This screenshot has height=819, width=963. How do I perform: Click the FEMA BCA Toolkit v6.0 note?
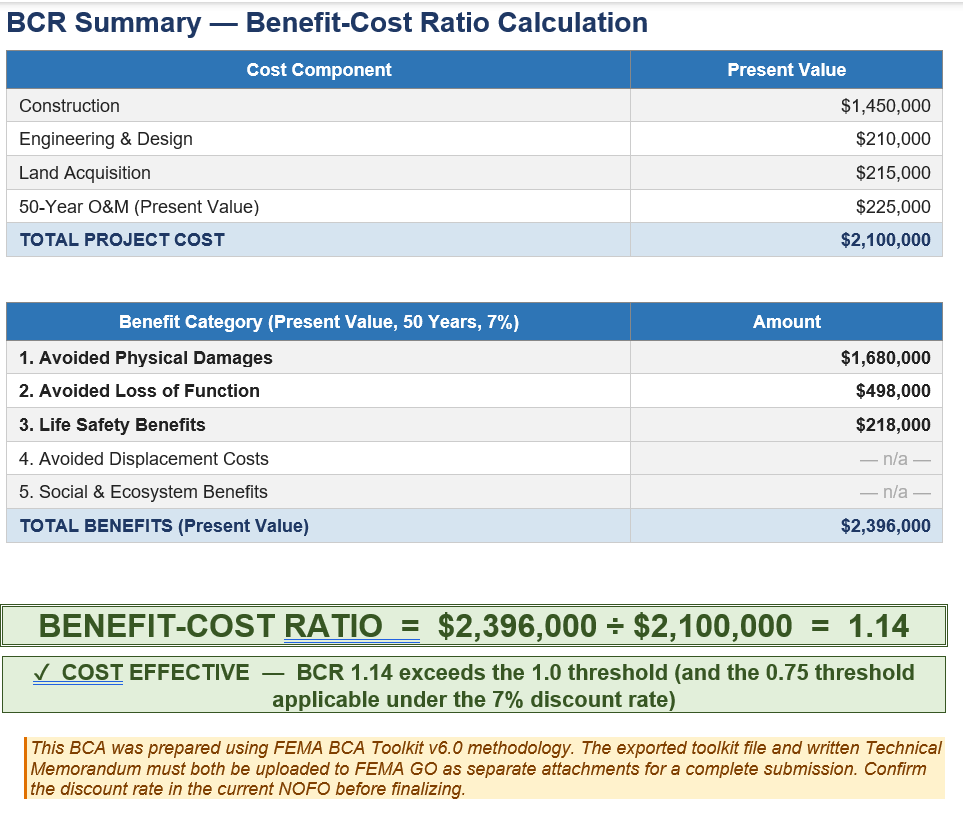click(485, 768)
